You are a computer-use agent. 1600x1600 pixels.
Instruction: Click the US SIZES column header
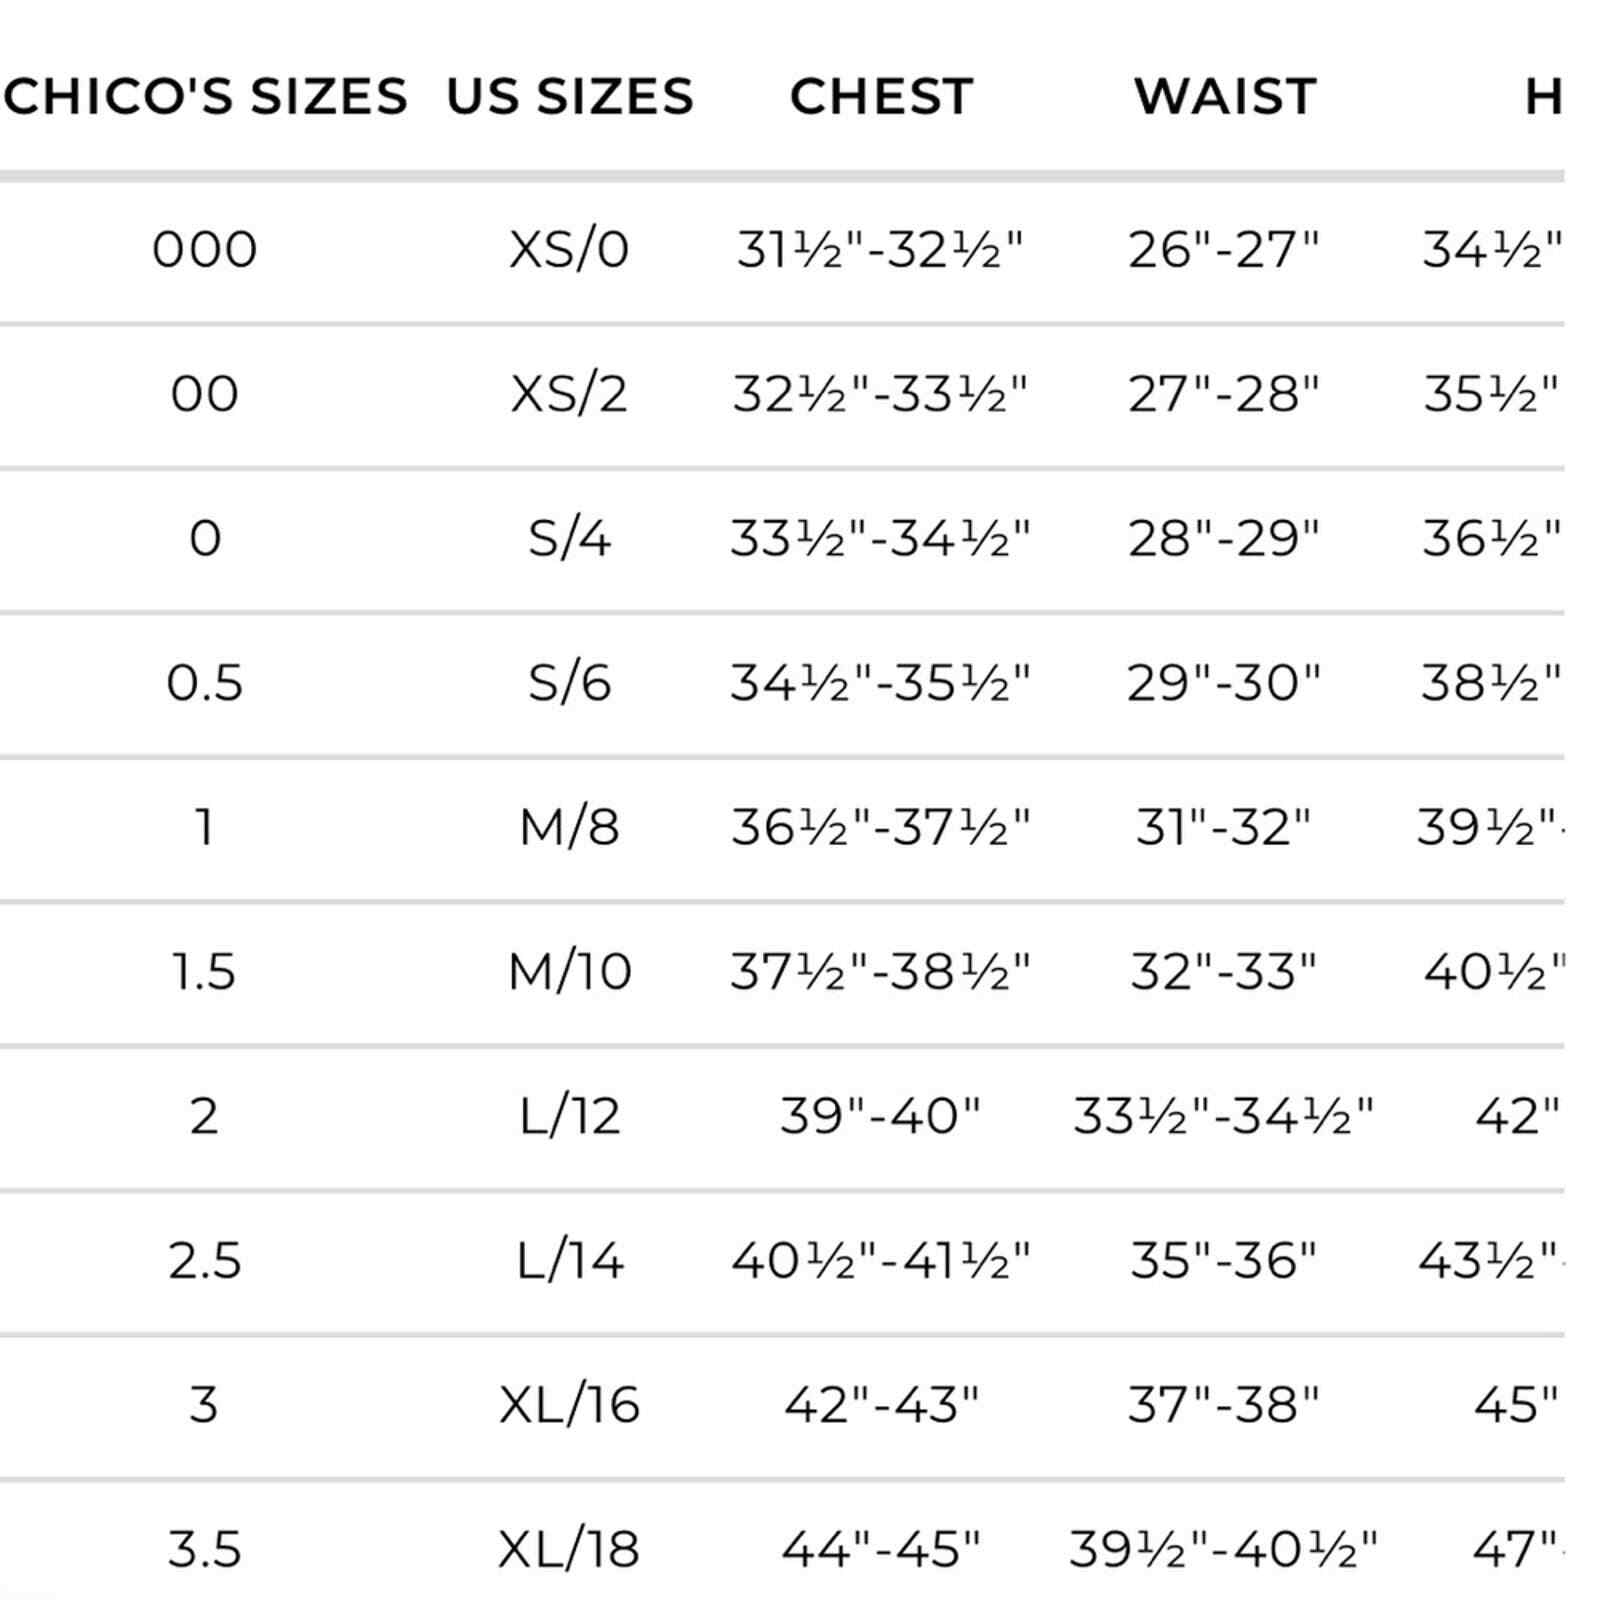tap(569, 97)
